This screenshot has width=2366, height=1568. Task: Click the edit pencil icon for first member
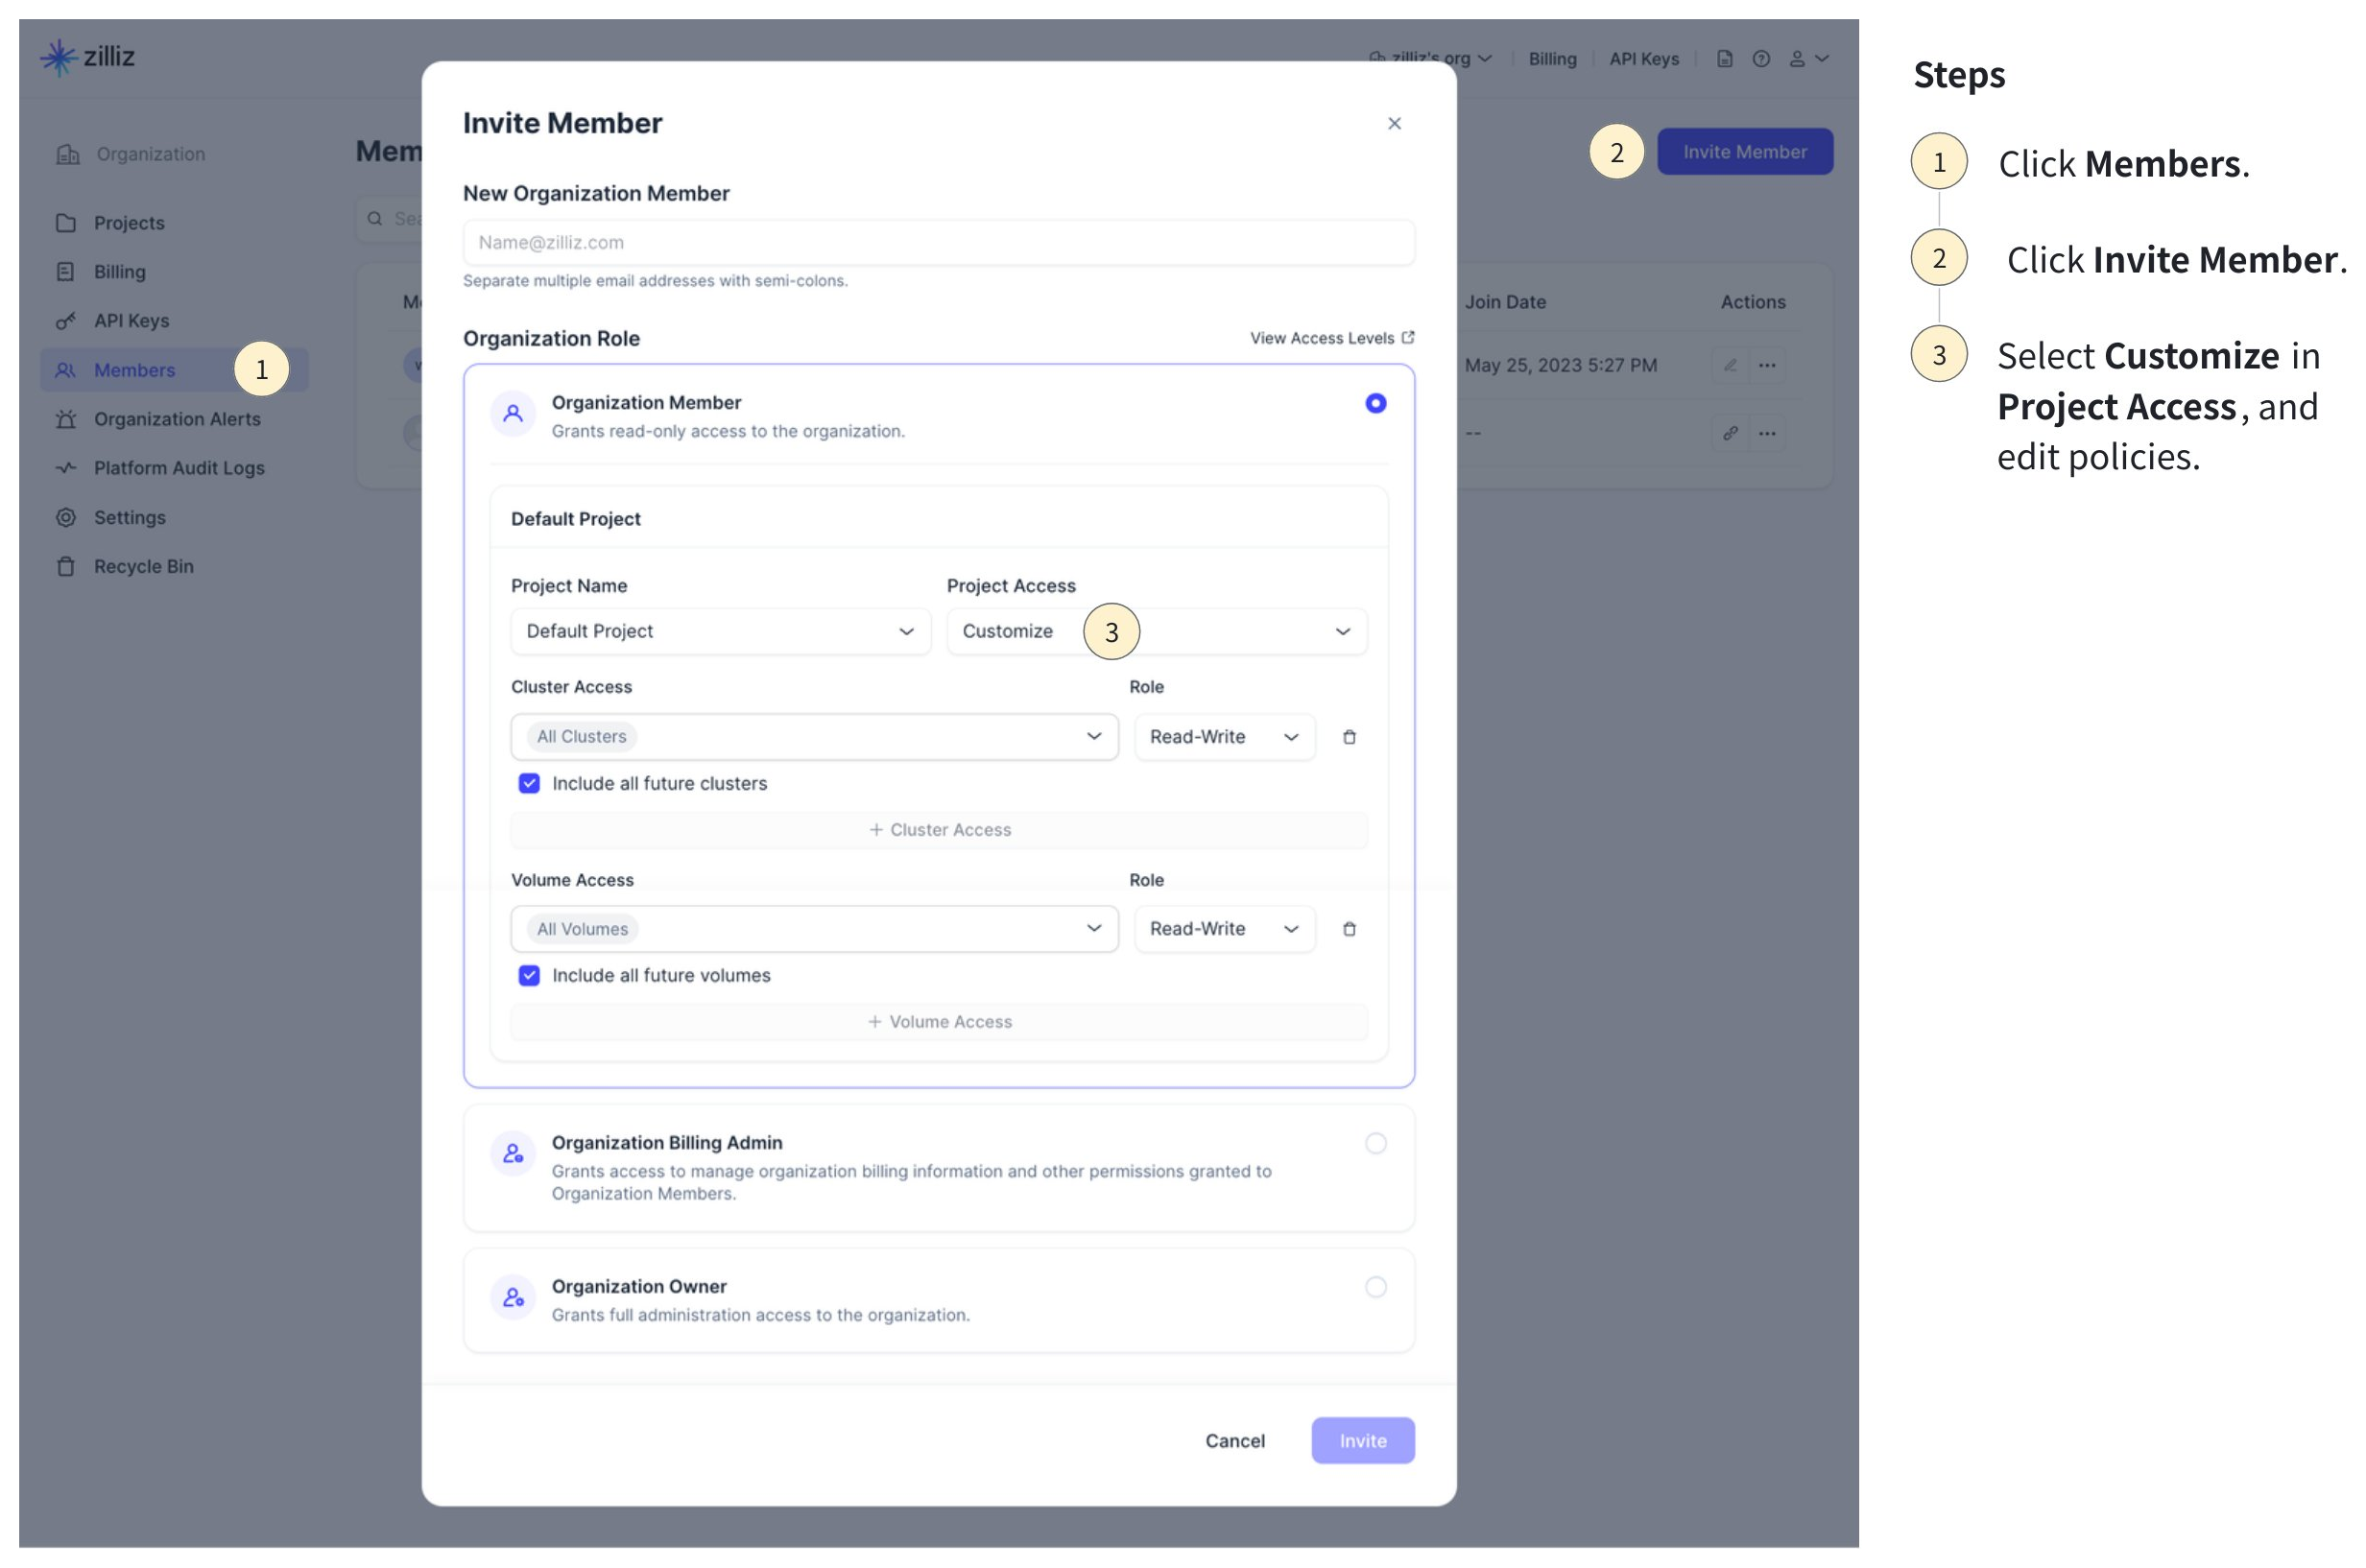coord(1729,365)
